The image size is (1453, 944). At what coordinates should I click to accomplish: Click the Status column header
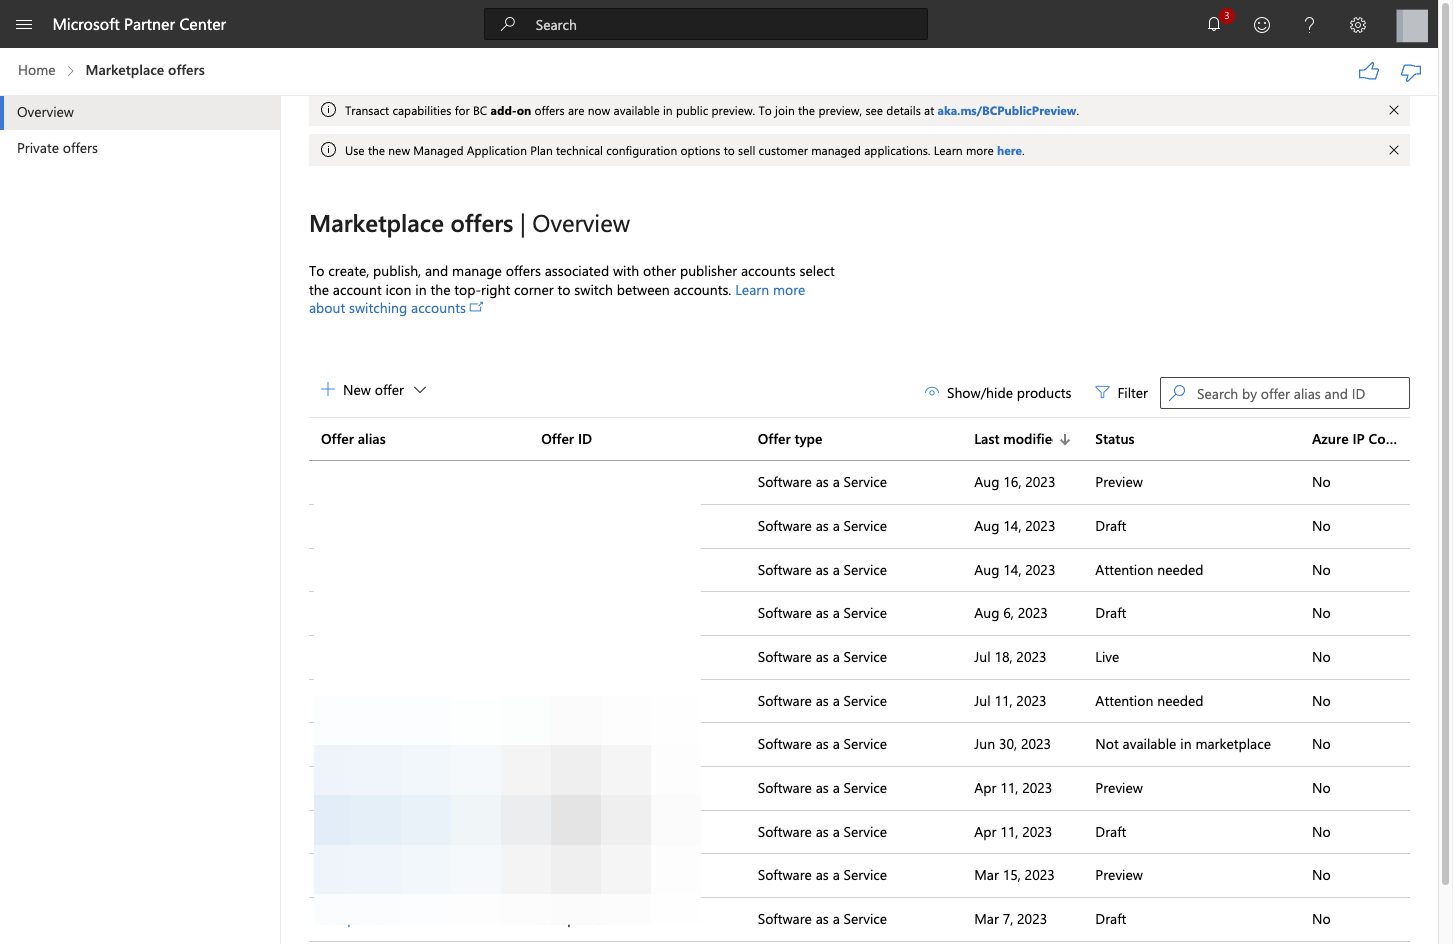click(x=1115, y=439)
